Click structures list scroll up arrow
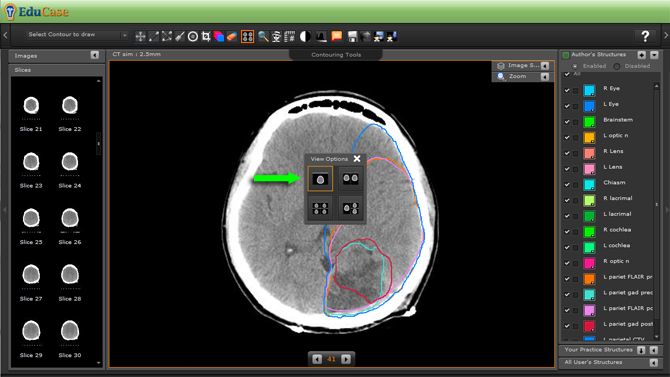Screen dimensions: 670x377 pos(656,87)
